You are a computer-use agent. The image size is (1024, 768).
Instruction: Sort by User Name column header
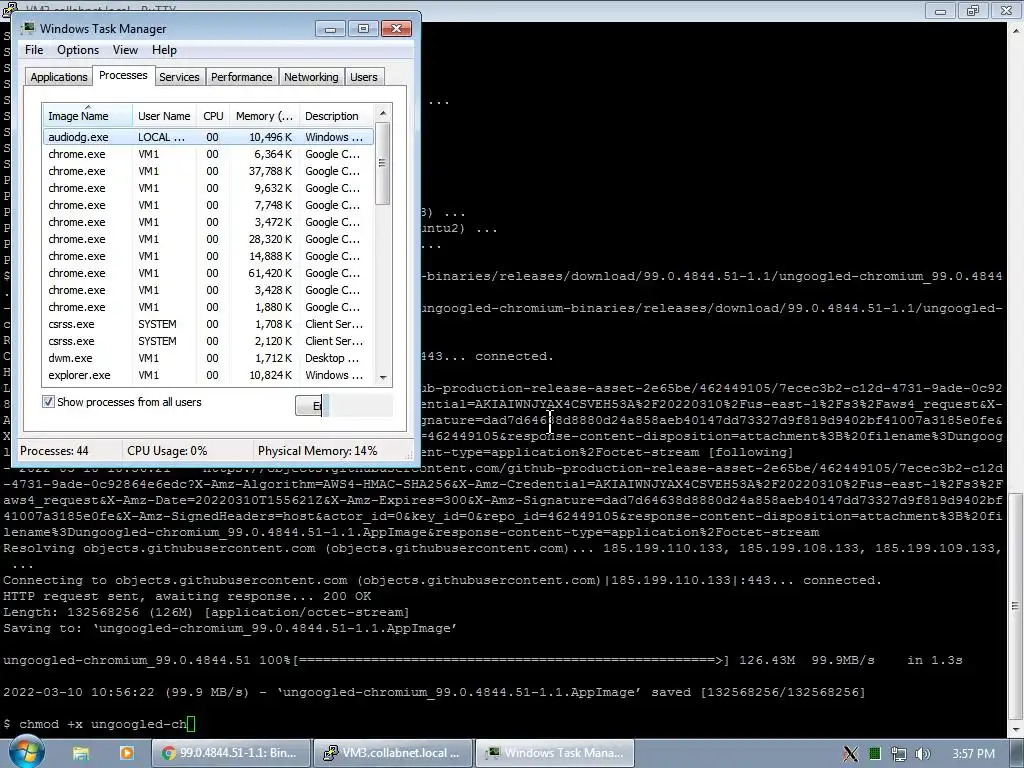tap(164, 116)
